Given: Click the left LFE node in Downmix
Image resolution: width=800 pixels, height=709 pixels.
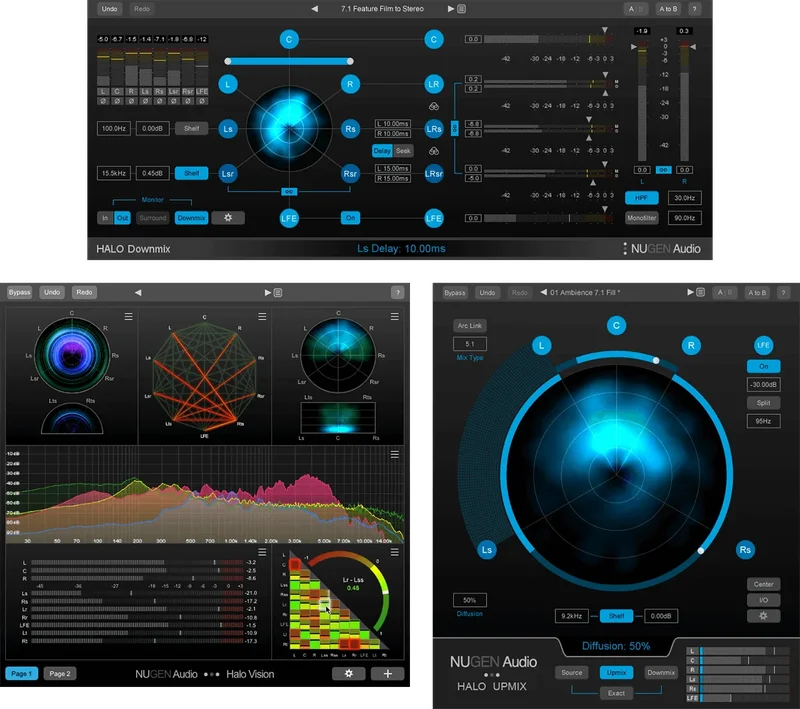Looking at the screenshot, I should click(289, 218).
